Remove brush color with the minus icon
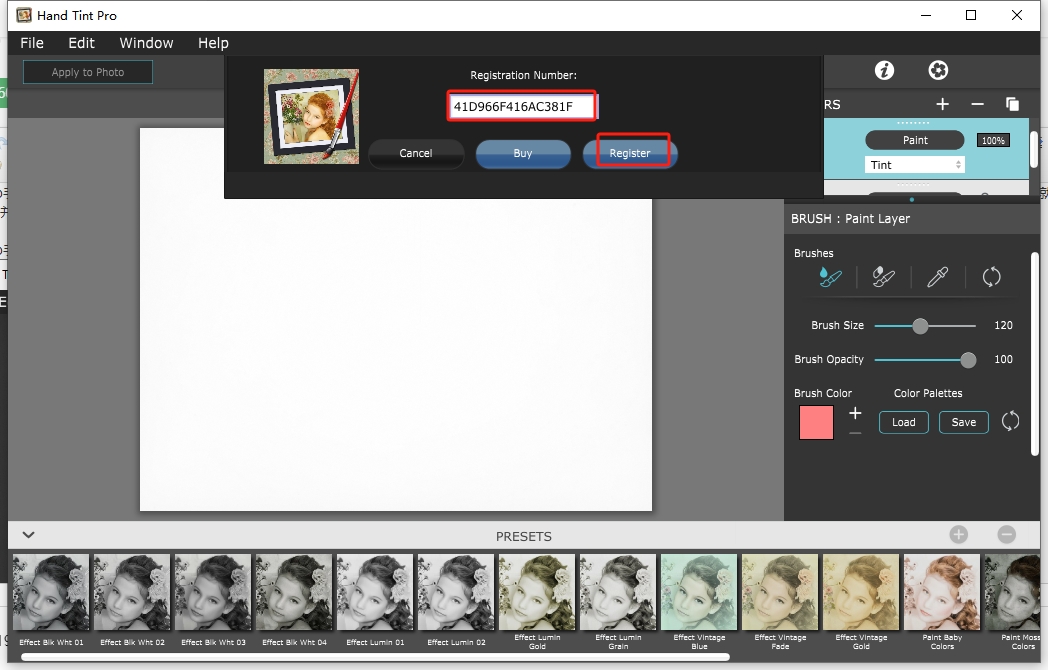The image size is (1048, 670). coord(855,433)
